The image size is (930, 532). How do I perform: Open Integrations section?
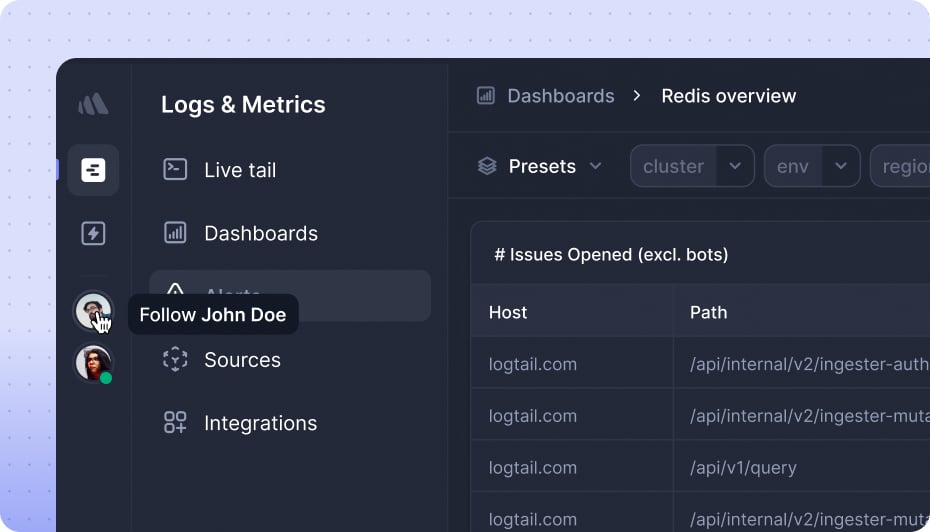pyautogui.click(x=260, y=423)
